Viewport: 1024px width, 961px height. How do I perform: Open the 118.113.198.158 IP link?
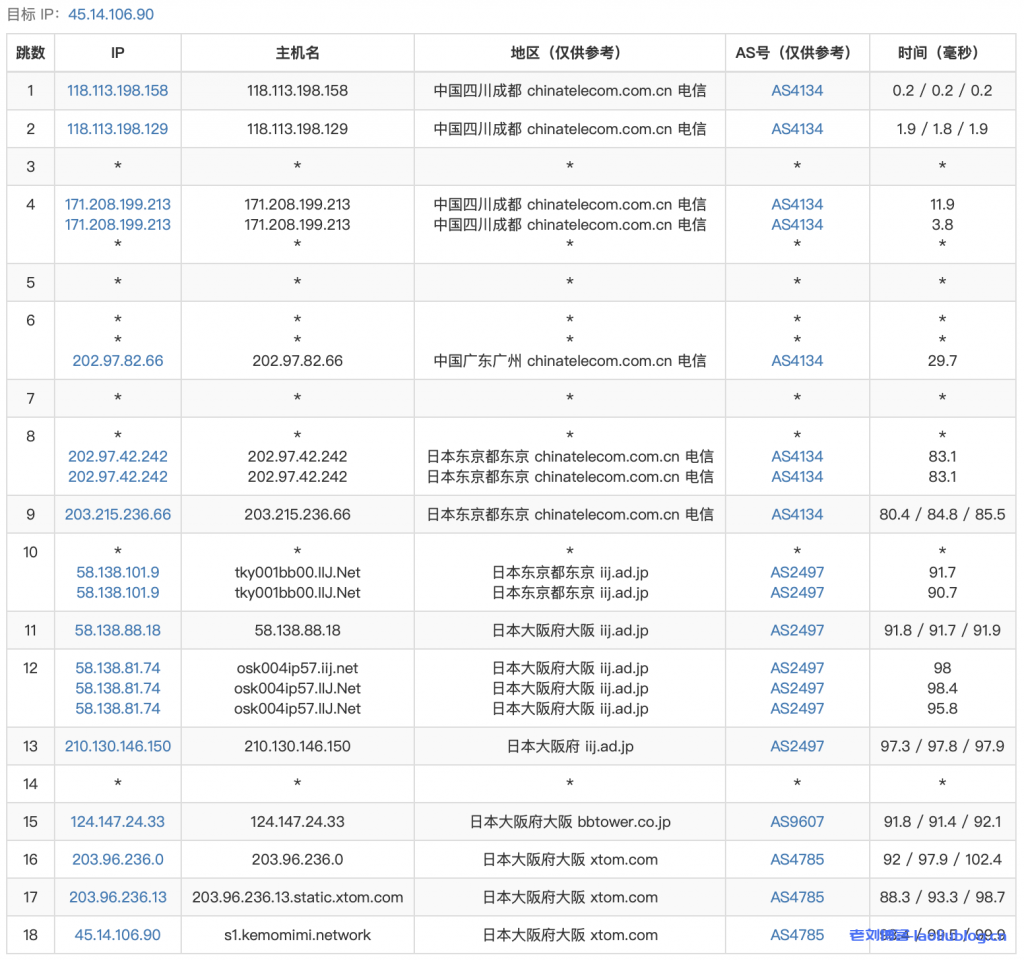click(118, 90)
